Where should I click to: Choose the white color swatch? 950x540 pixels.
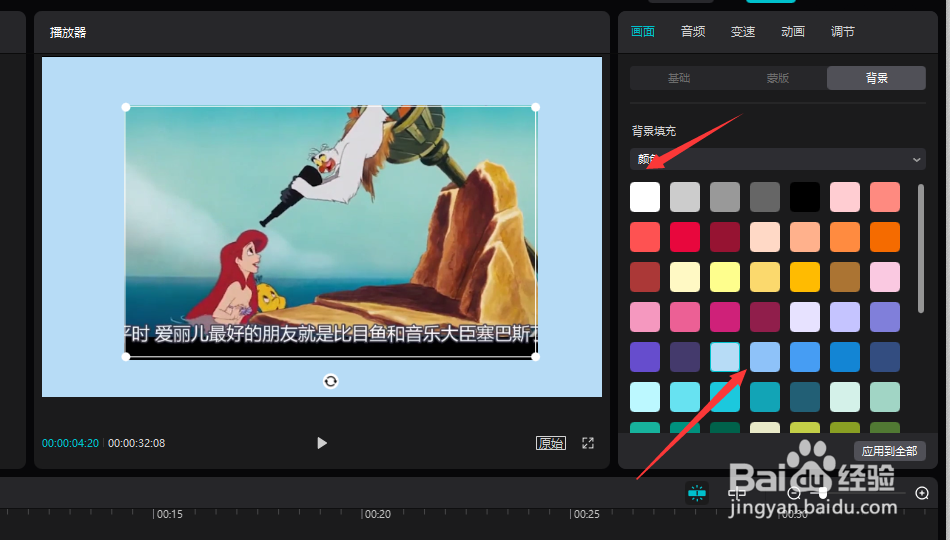tap(645, 197)
